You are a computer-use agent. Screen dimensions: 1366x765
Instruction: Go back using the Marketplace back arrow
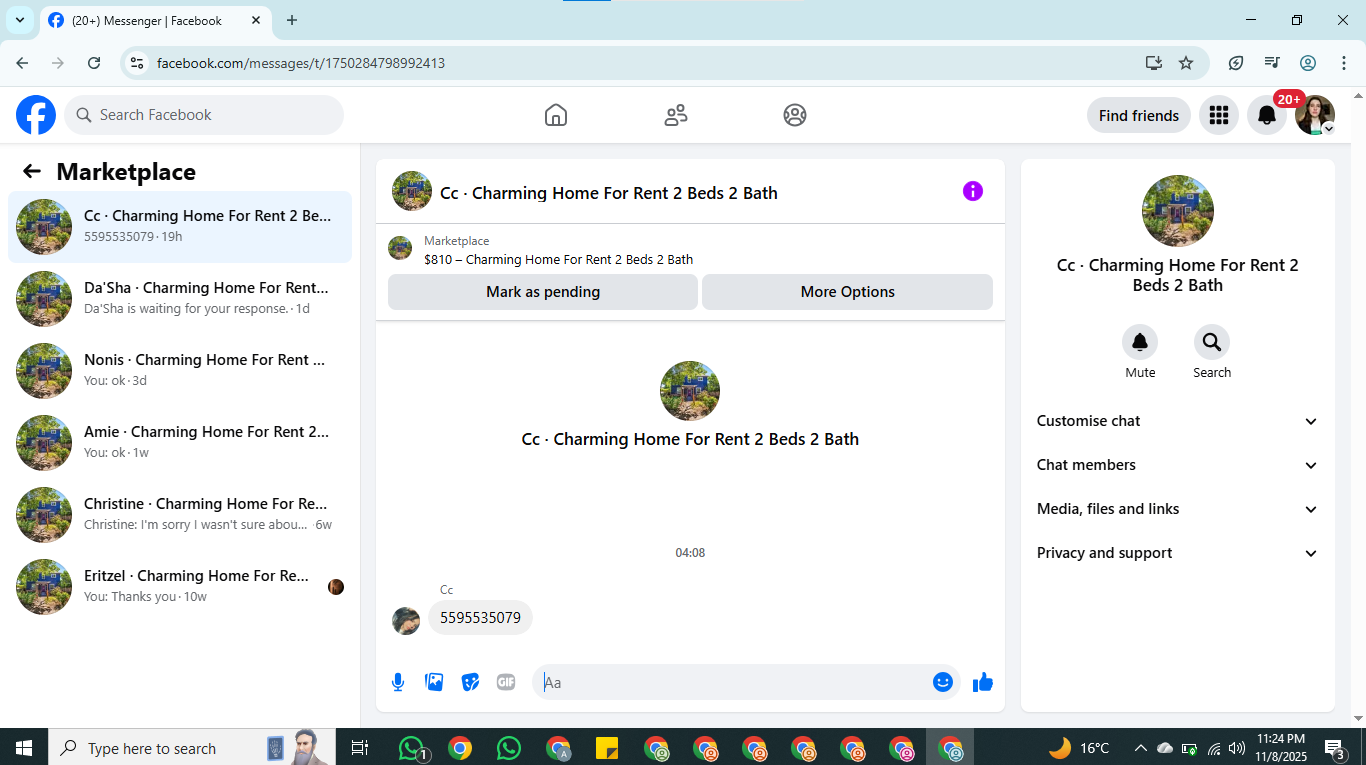[32, 171]
